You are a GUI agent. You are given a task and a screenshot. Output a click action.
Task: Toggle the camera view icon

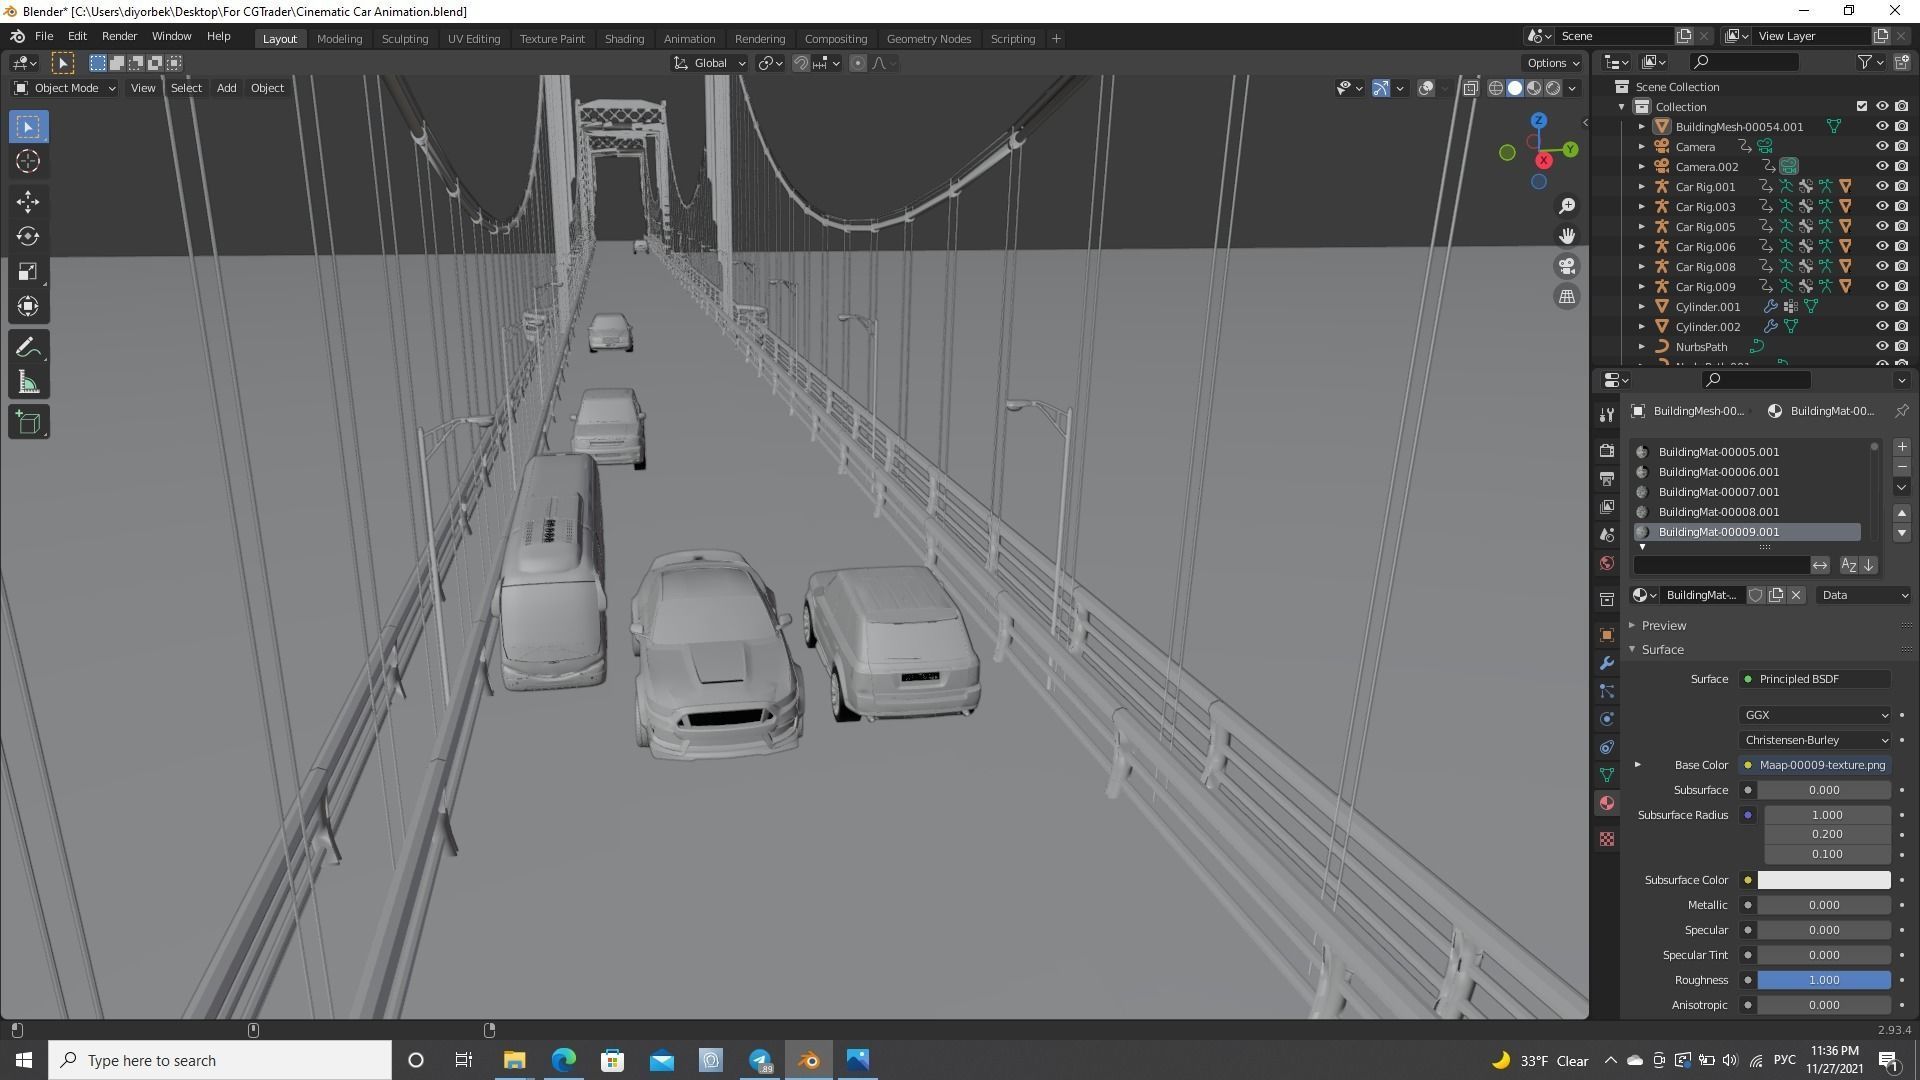pos(1567,266)
